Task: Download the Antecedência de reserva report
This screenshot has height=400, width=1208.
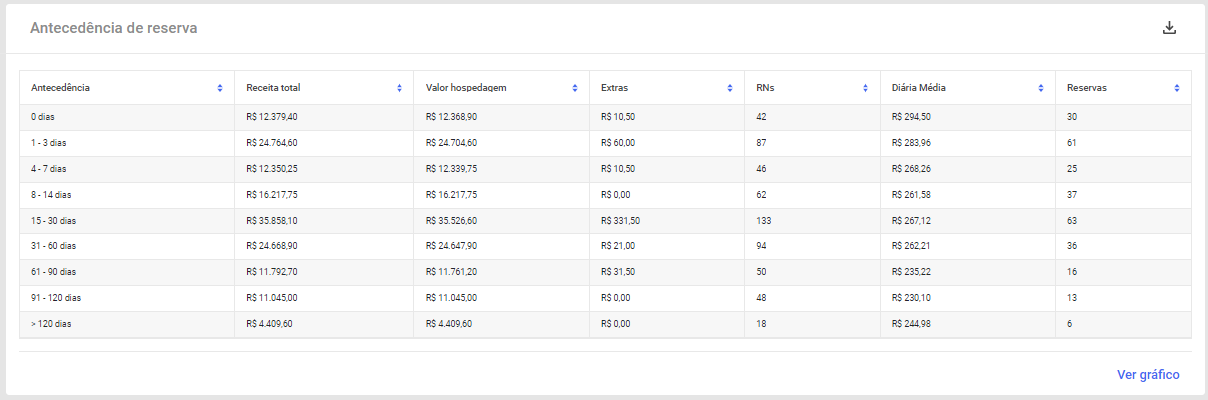Action: [1169, 28]
